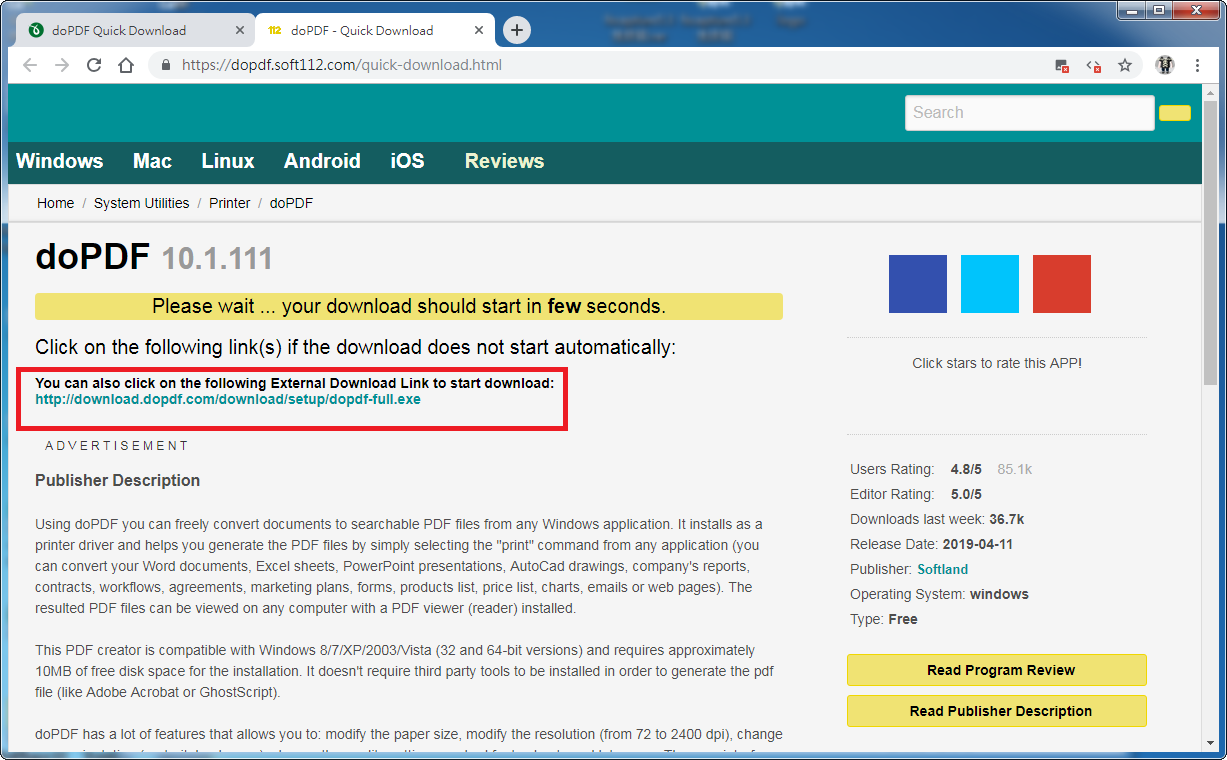
Task: Open the browser home page
Action: click(126, 65)
